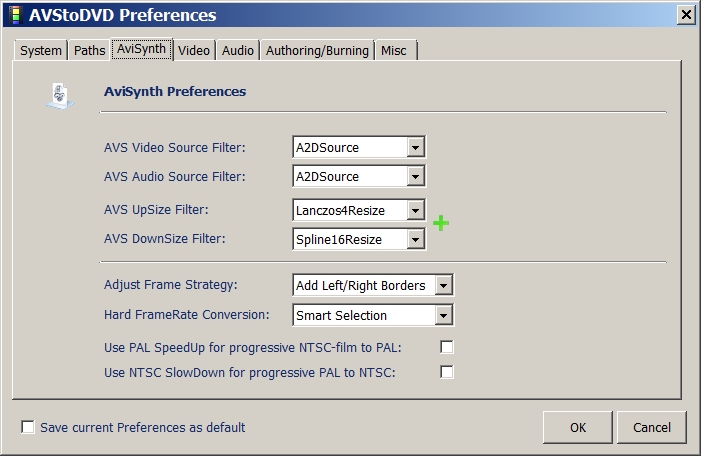Viewport: 701px width, 456px height.
Task: Expand the AVS UpSize Filter dropdown
Action: (x=416, y=210)
